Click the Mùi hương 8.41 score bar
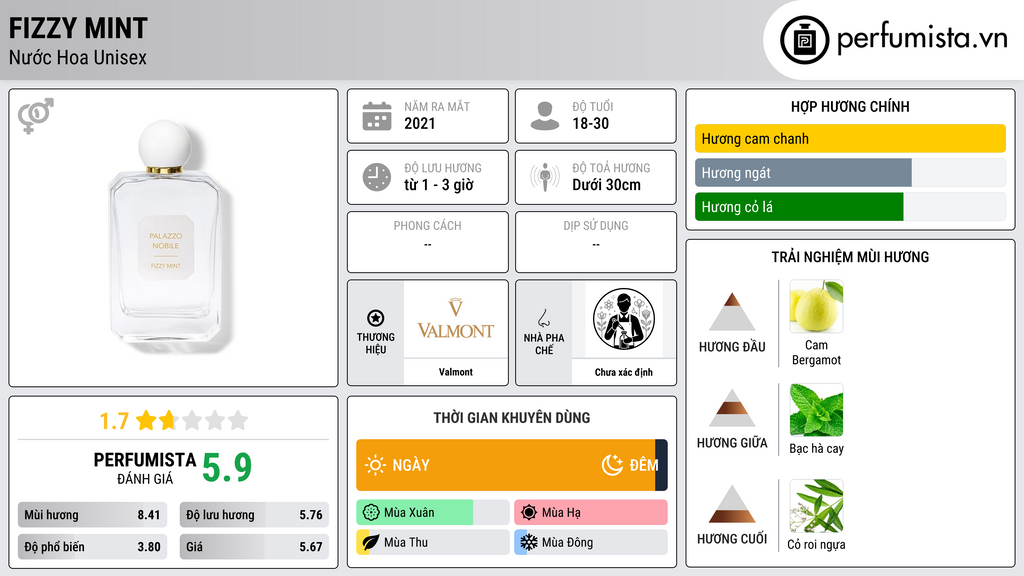Viewport: 1024px width, 576px height. (92, 515)
